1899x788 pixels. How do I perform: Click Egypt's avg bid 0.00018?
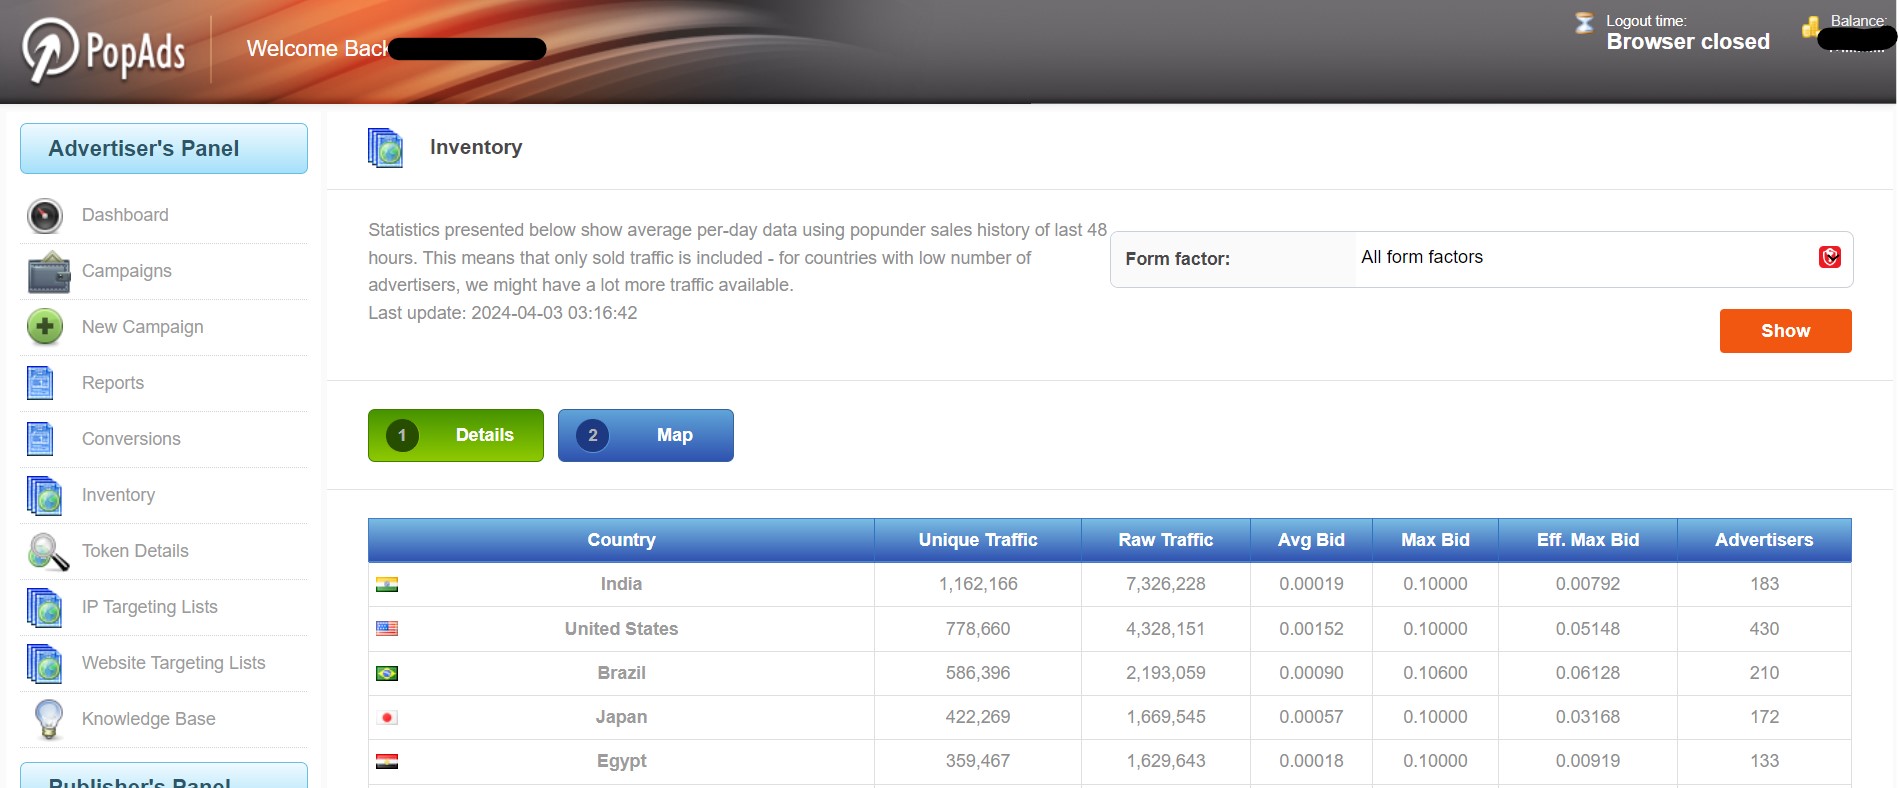tap(1311, 761)
